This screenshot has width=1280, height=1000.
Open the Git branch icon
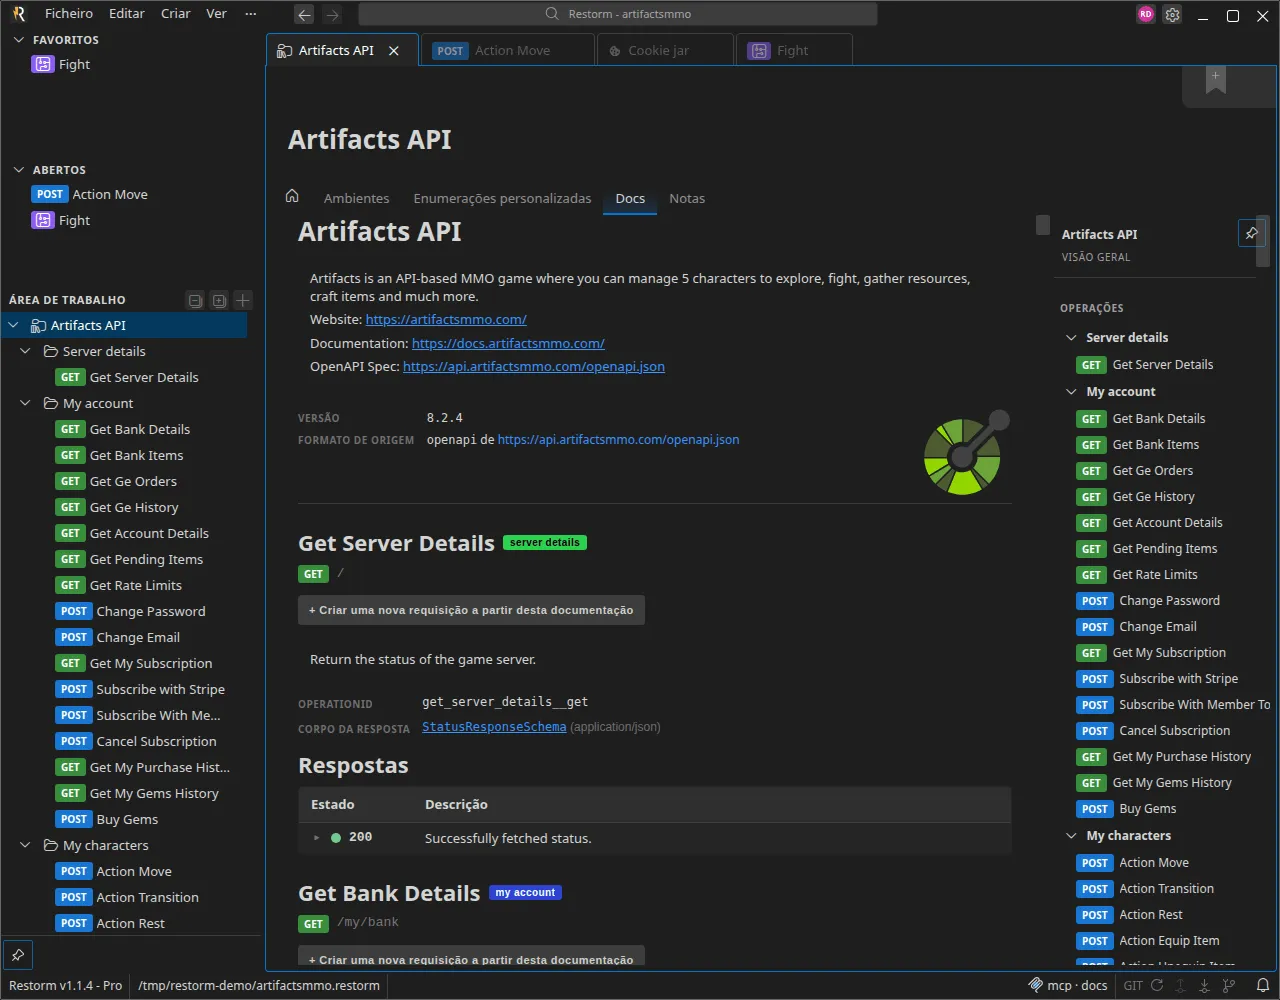coord(1228,985)
